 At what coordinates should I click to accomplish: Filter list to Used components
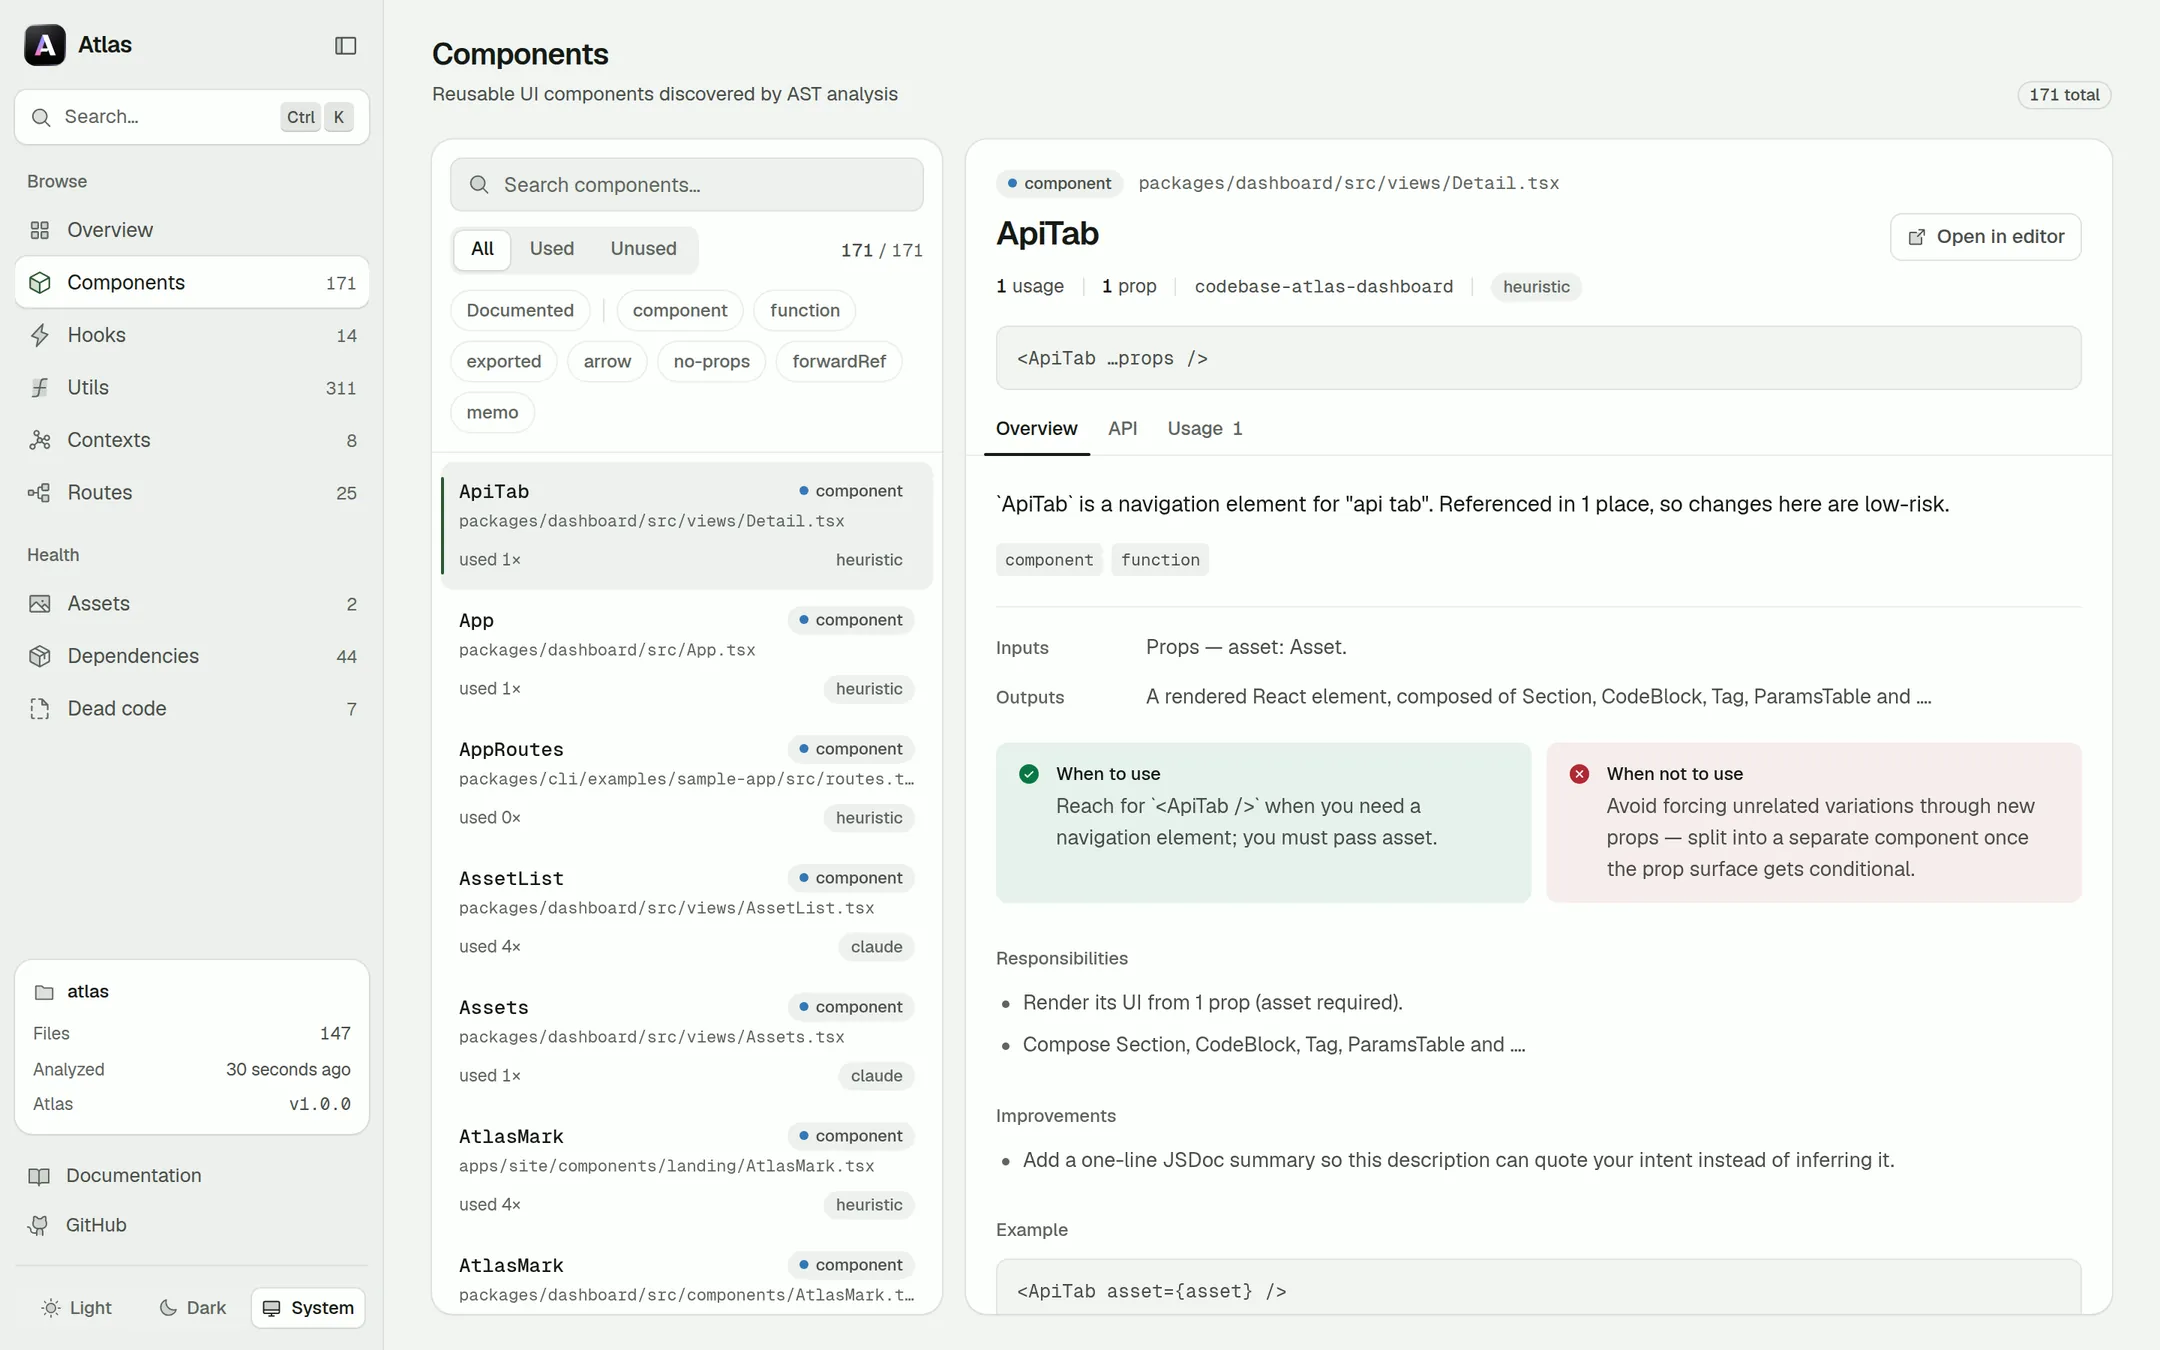pos(552,249)
